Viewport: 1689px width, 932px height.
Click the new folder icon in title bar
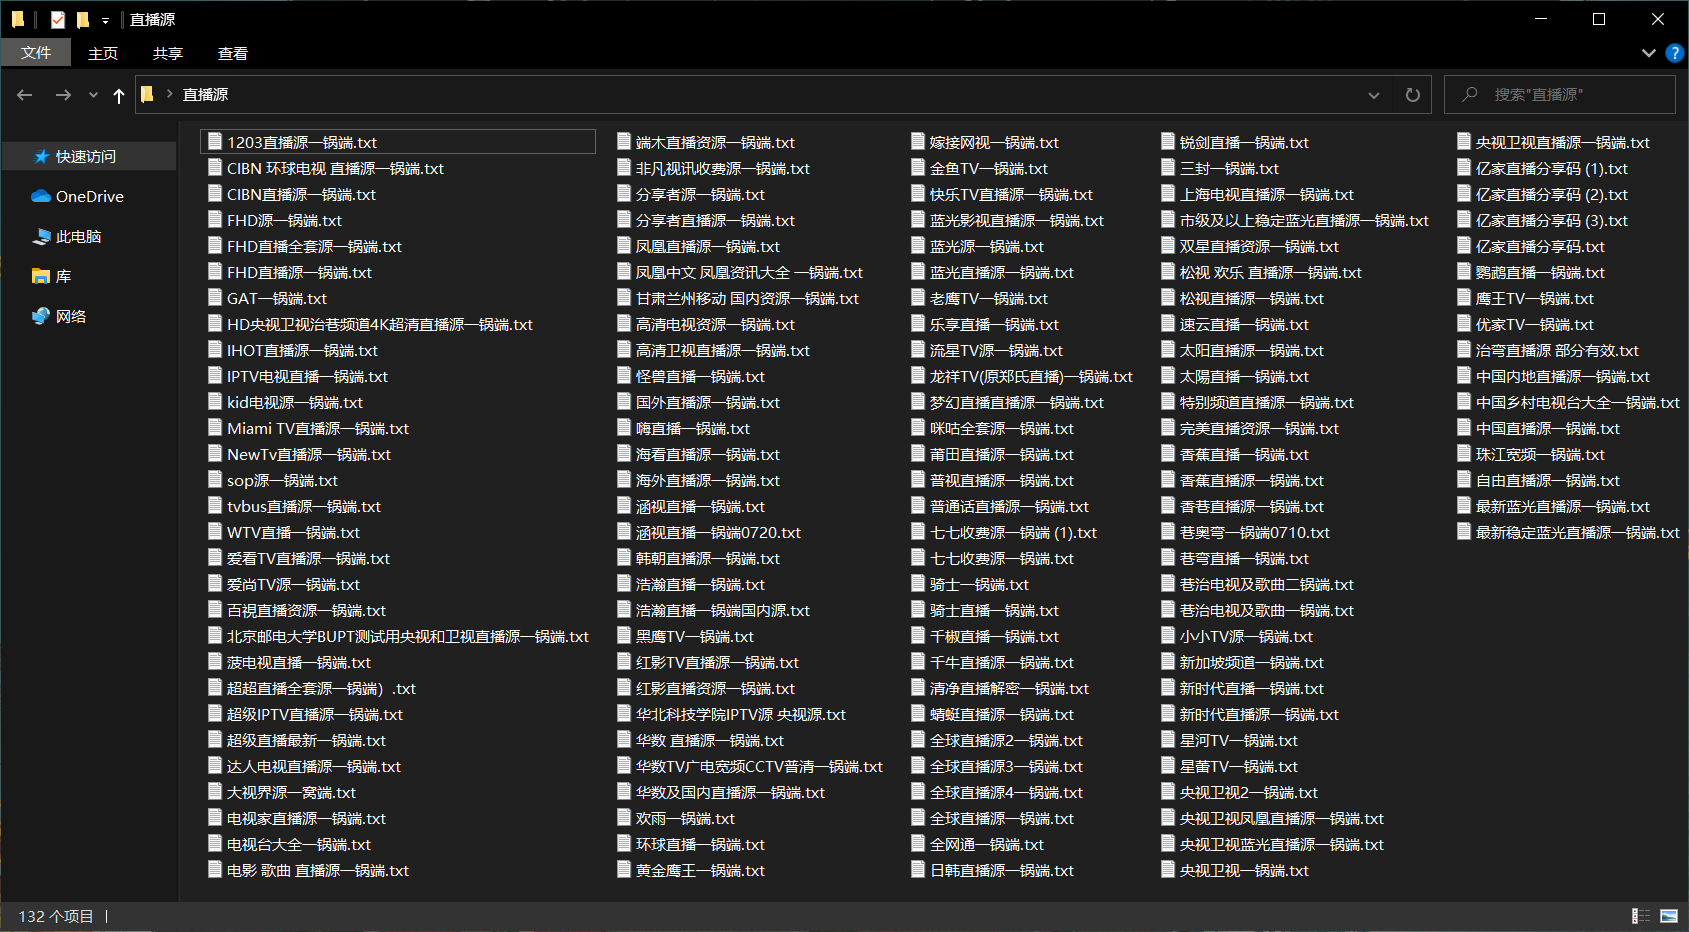(x=83, y=19)
